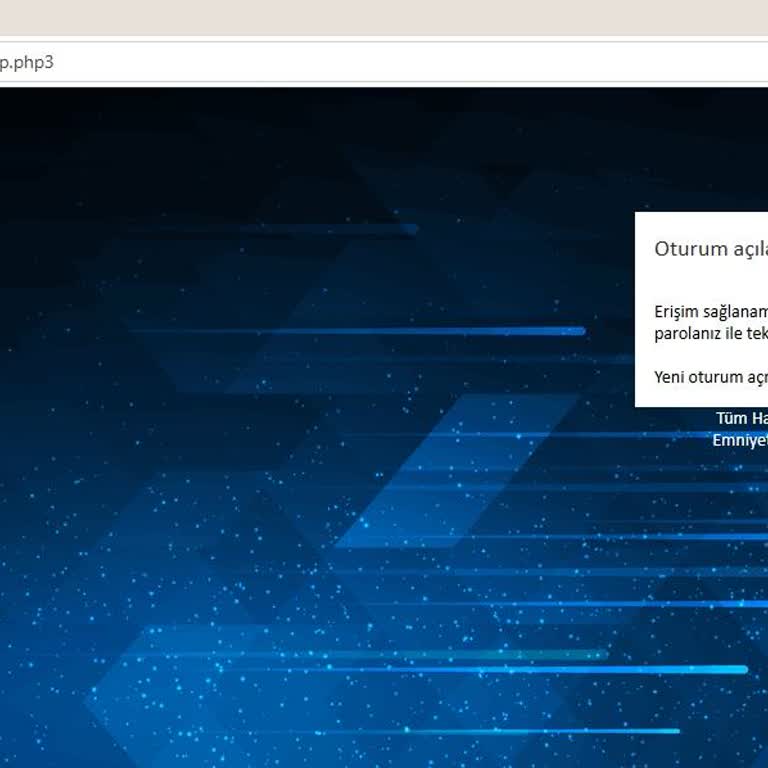Image resolution: width=768 pixels, height=768 pixels.
Task: Click the white dialog panel's left margin
Action: click(x=645, y=310)
